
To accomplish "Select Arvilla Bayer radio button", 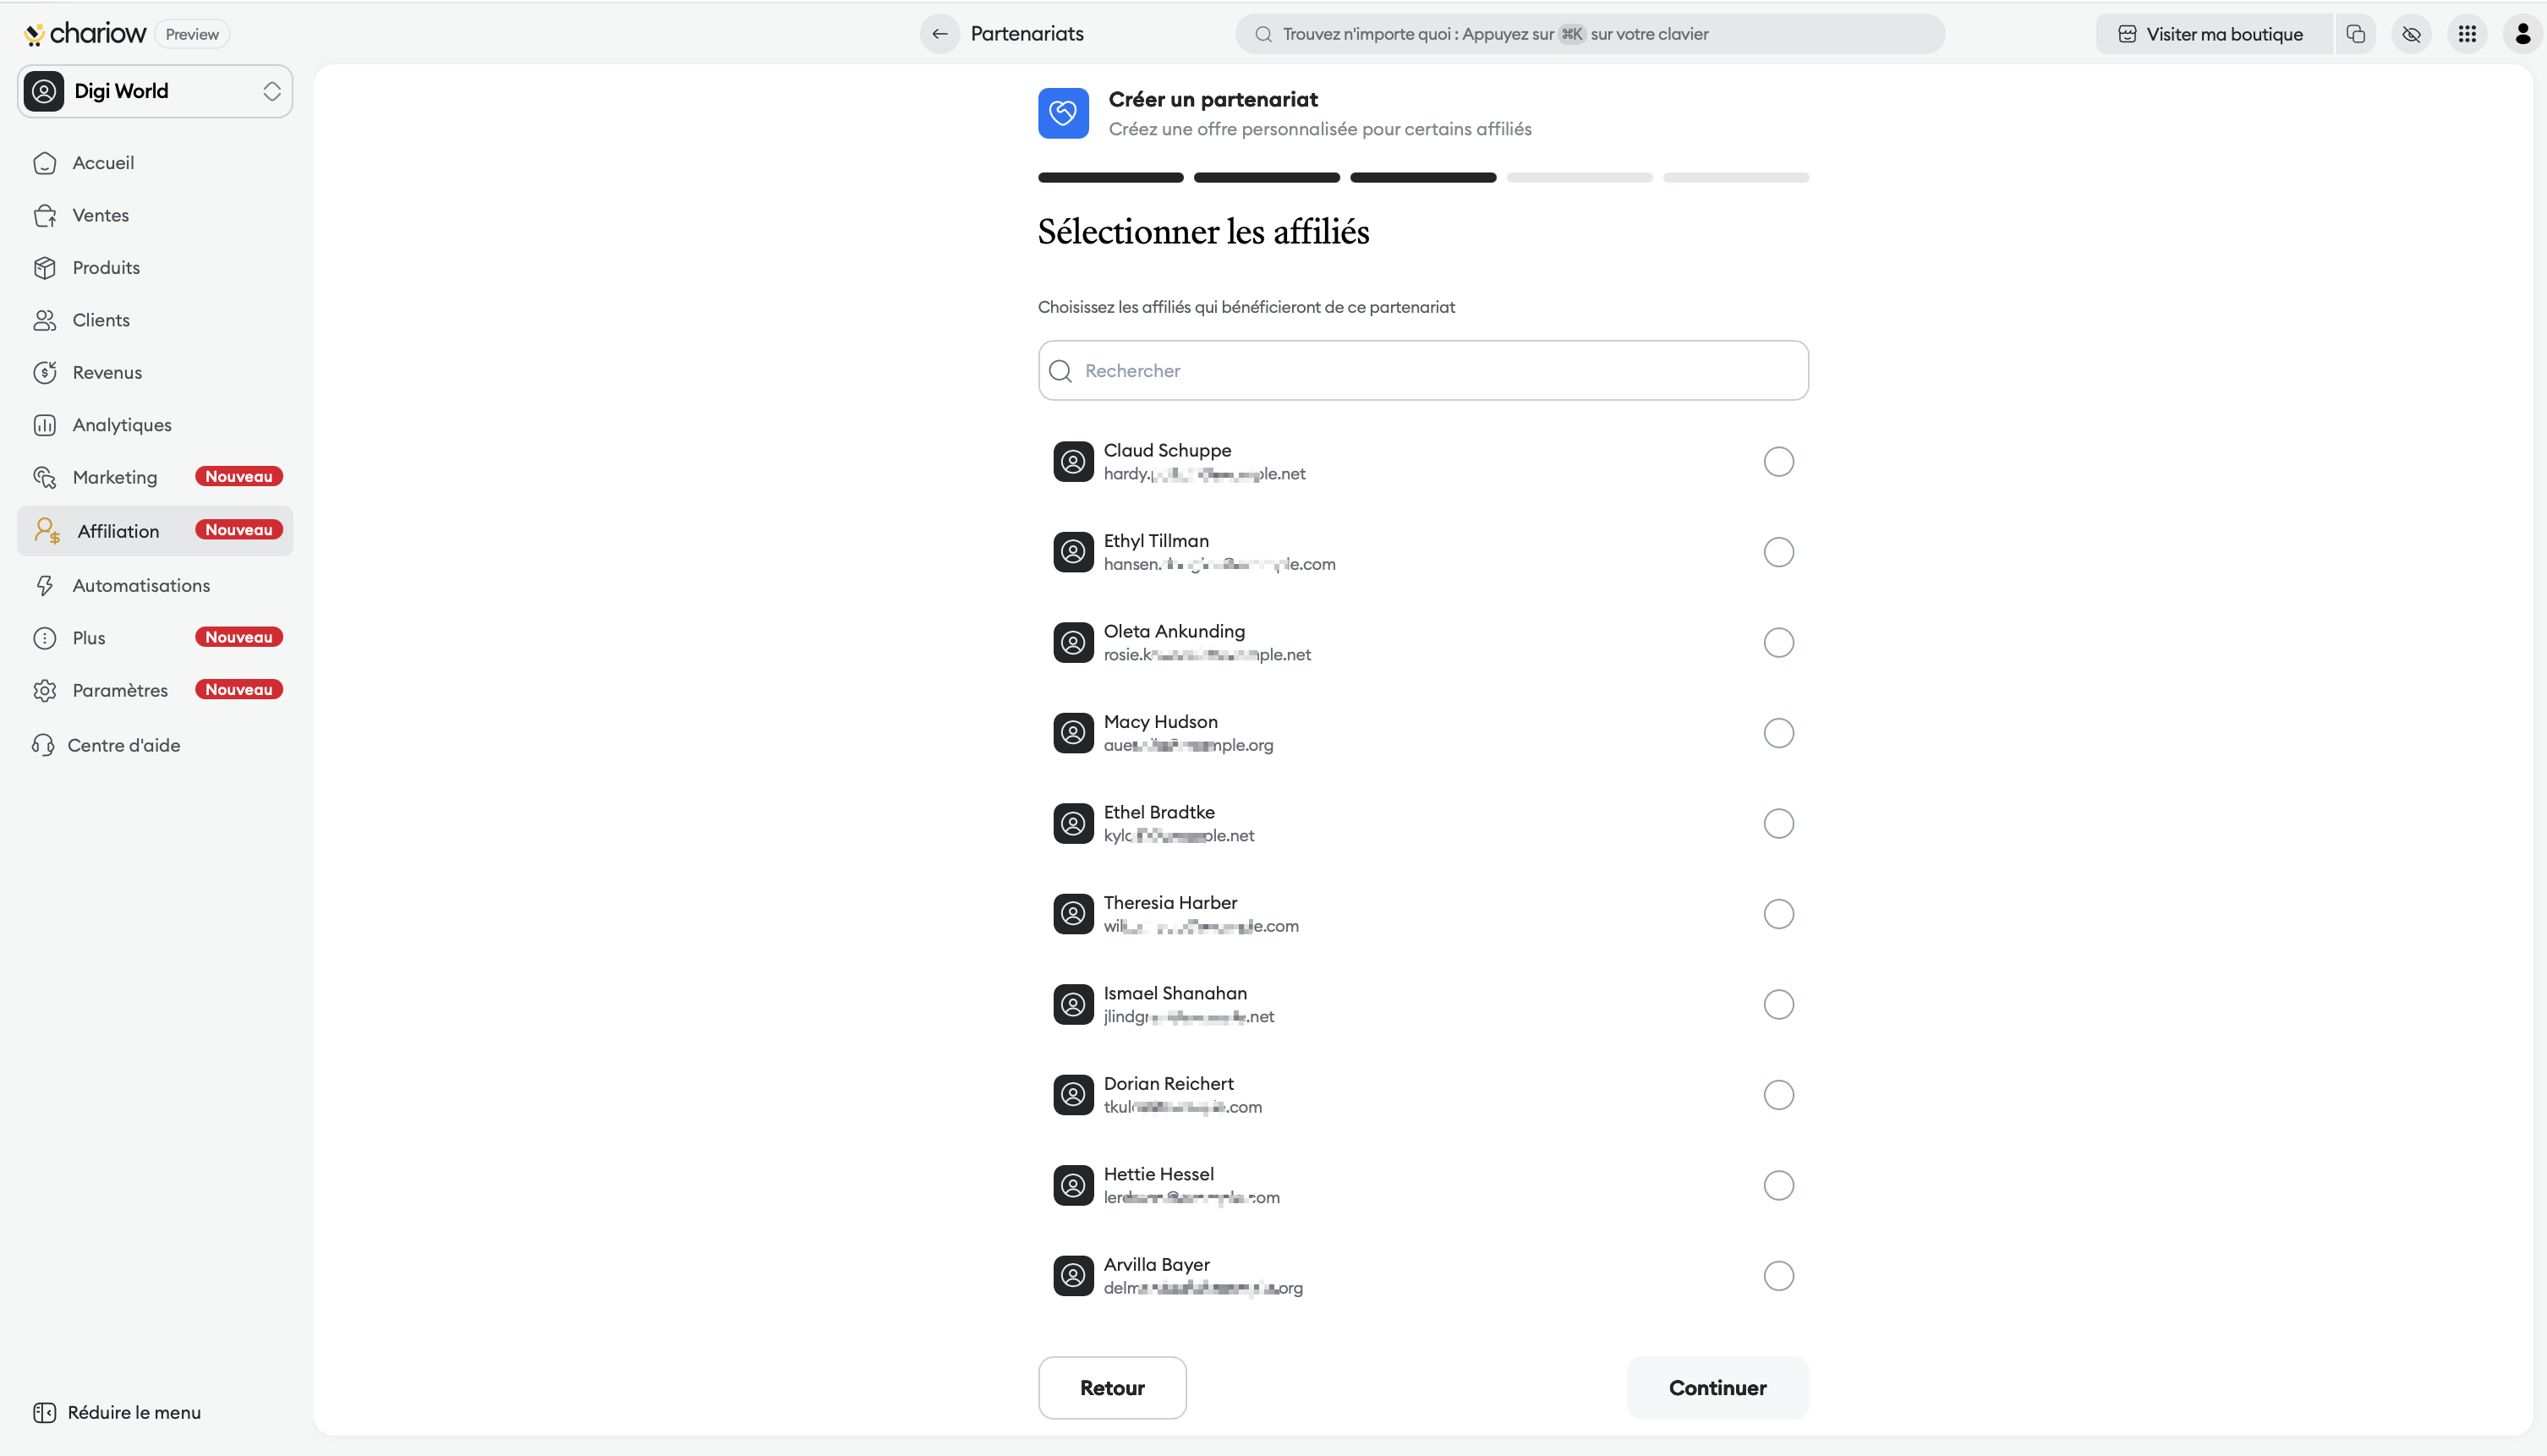I will (x=1778, y=1276).
